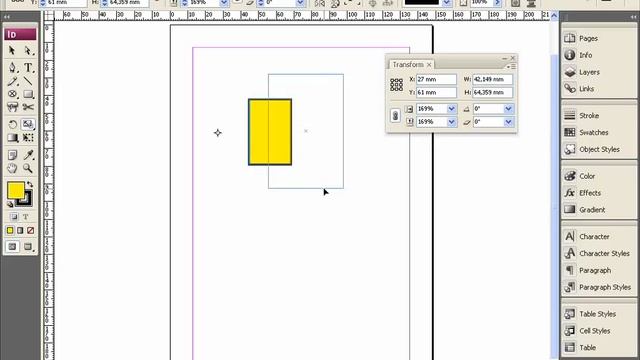Toggle formatting affects text
The image size is (640, 360).
(x=25, y=217)
